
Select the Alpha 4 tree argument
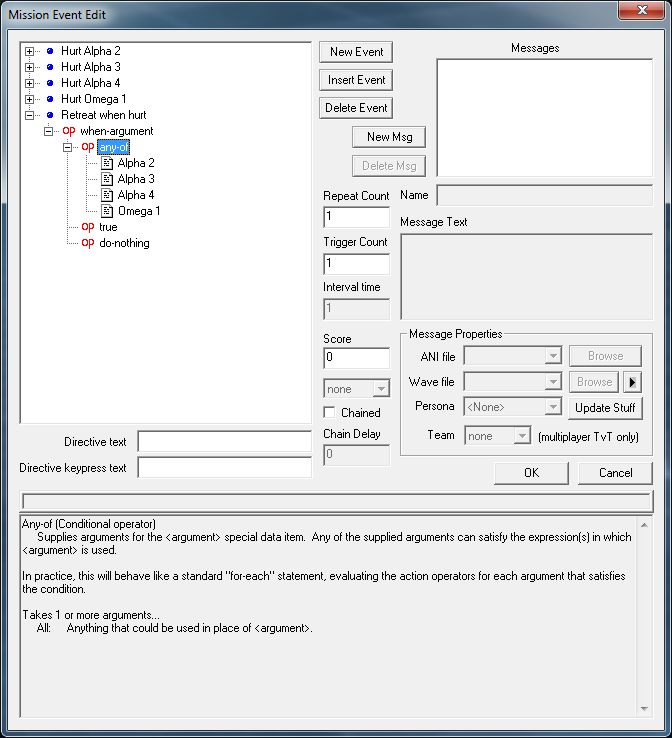pyautogui.click(x=136, y=195)
